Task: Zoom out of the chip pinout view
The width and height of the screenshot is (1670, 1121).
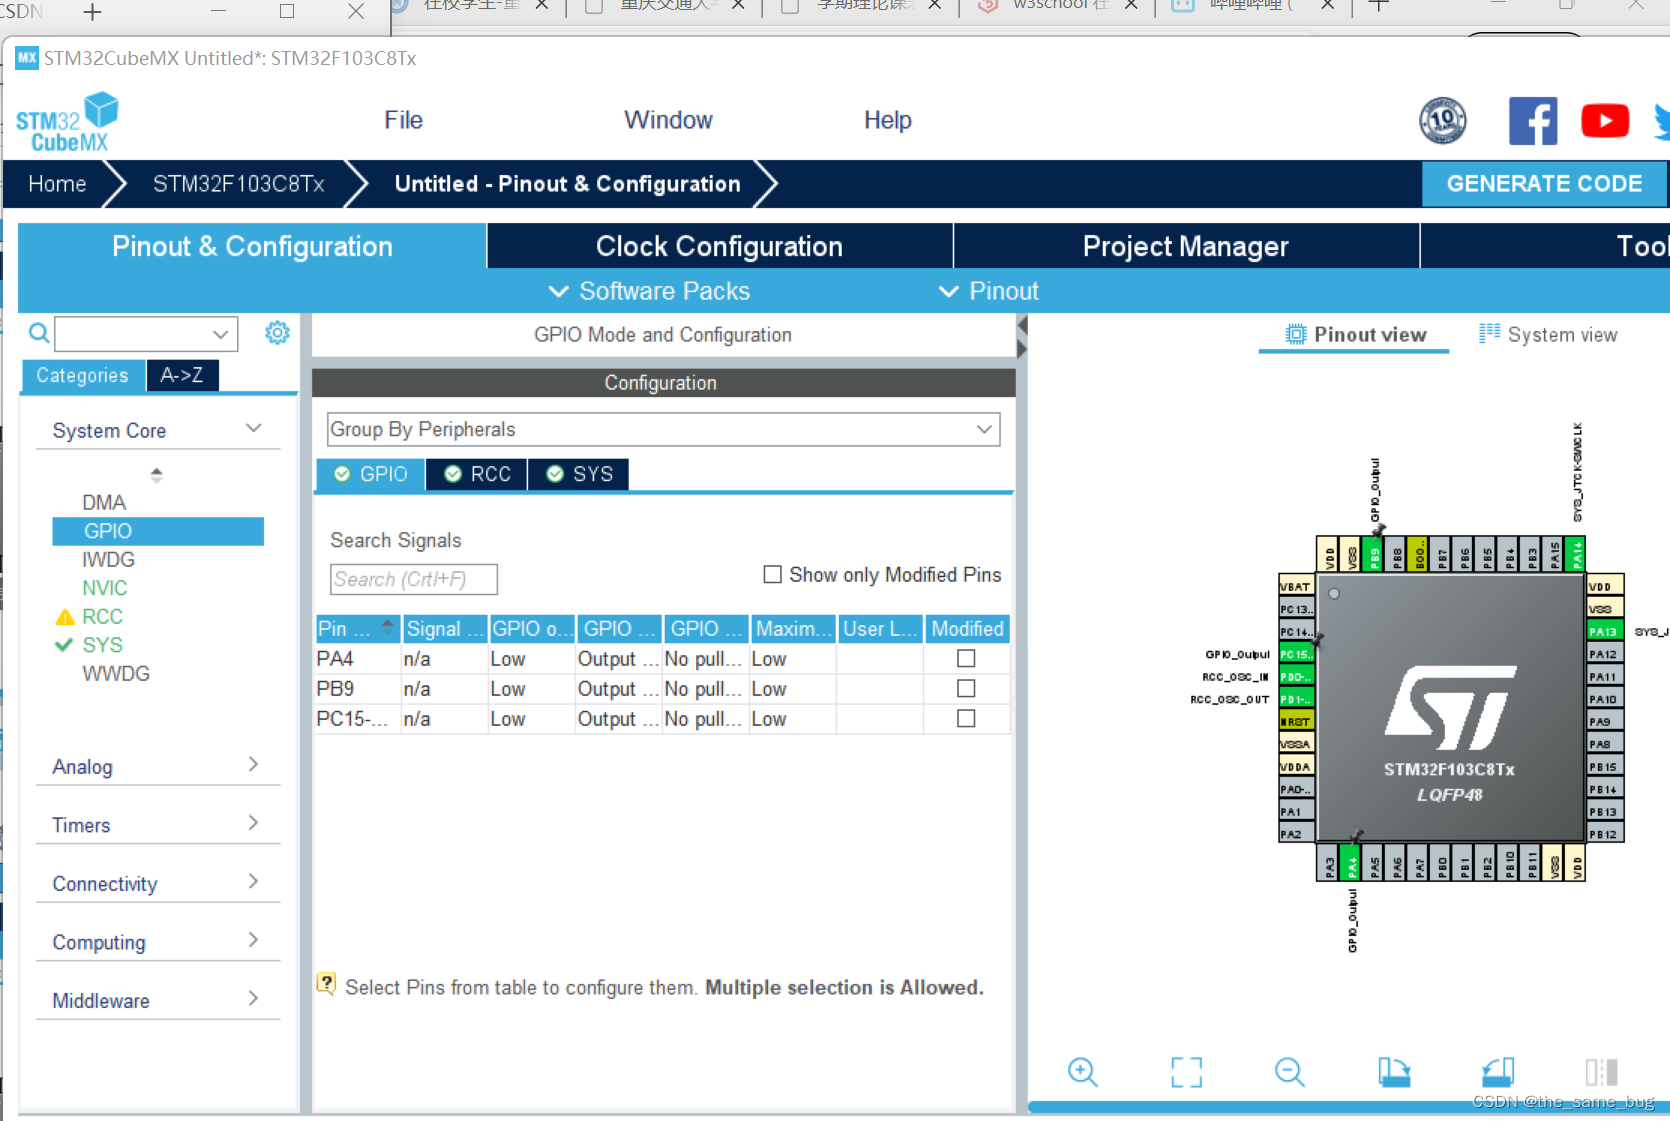Action: coord(1290,1072)
